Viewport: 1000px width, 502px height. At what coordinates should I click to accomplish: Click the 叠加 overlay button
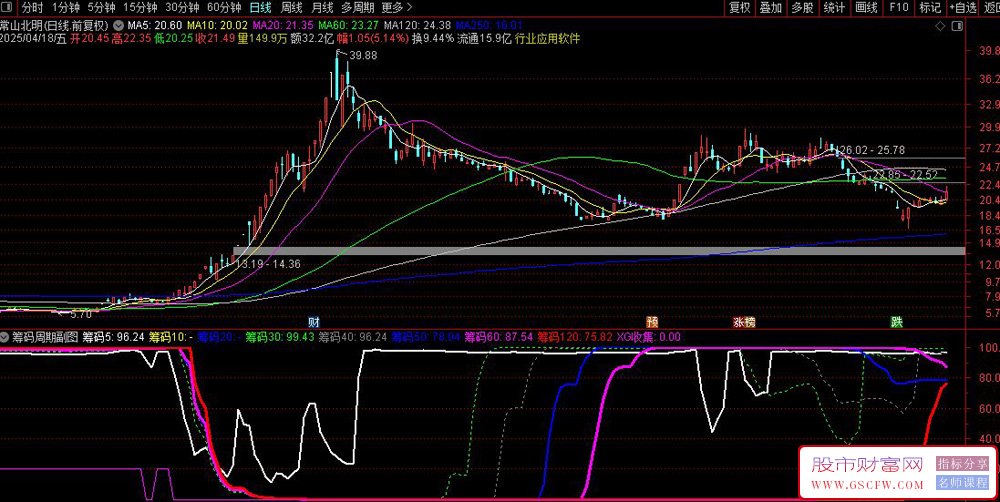(x=771, y=8)
